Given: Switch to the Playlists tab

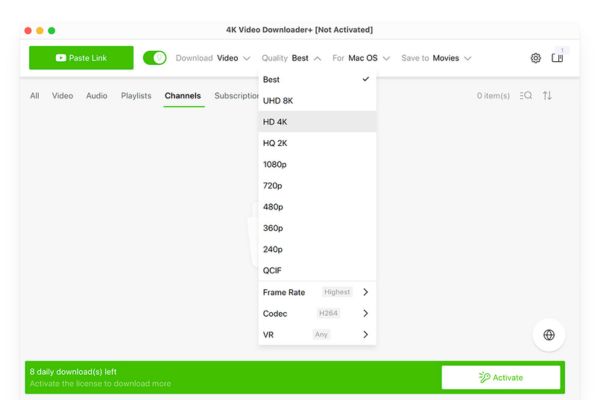Looking at the screenshot, I should [136, 96].
